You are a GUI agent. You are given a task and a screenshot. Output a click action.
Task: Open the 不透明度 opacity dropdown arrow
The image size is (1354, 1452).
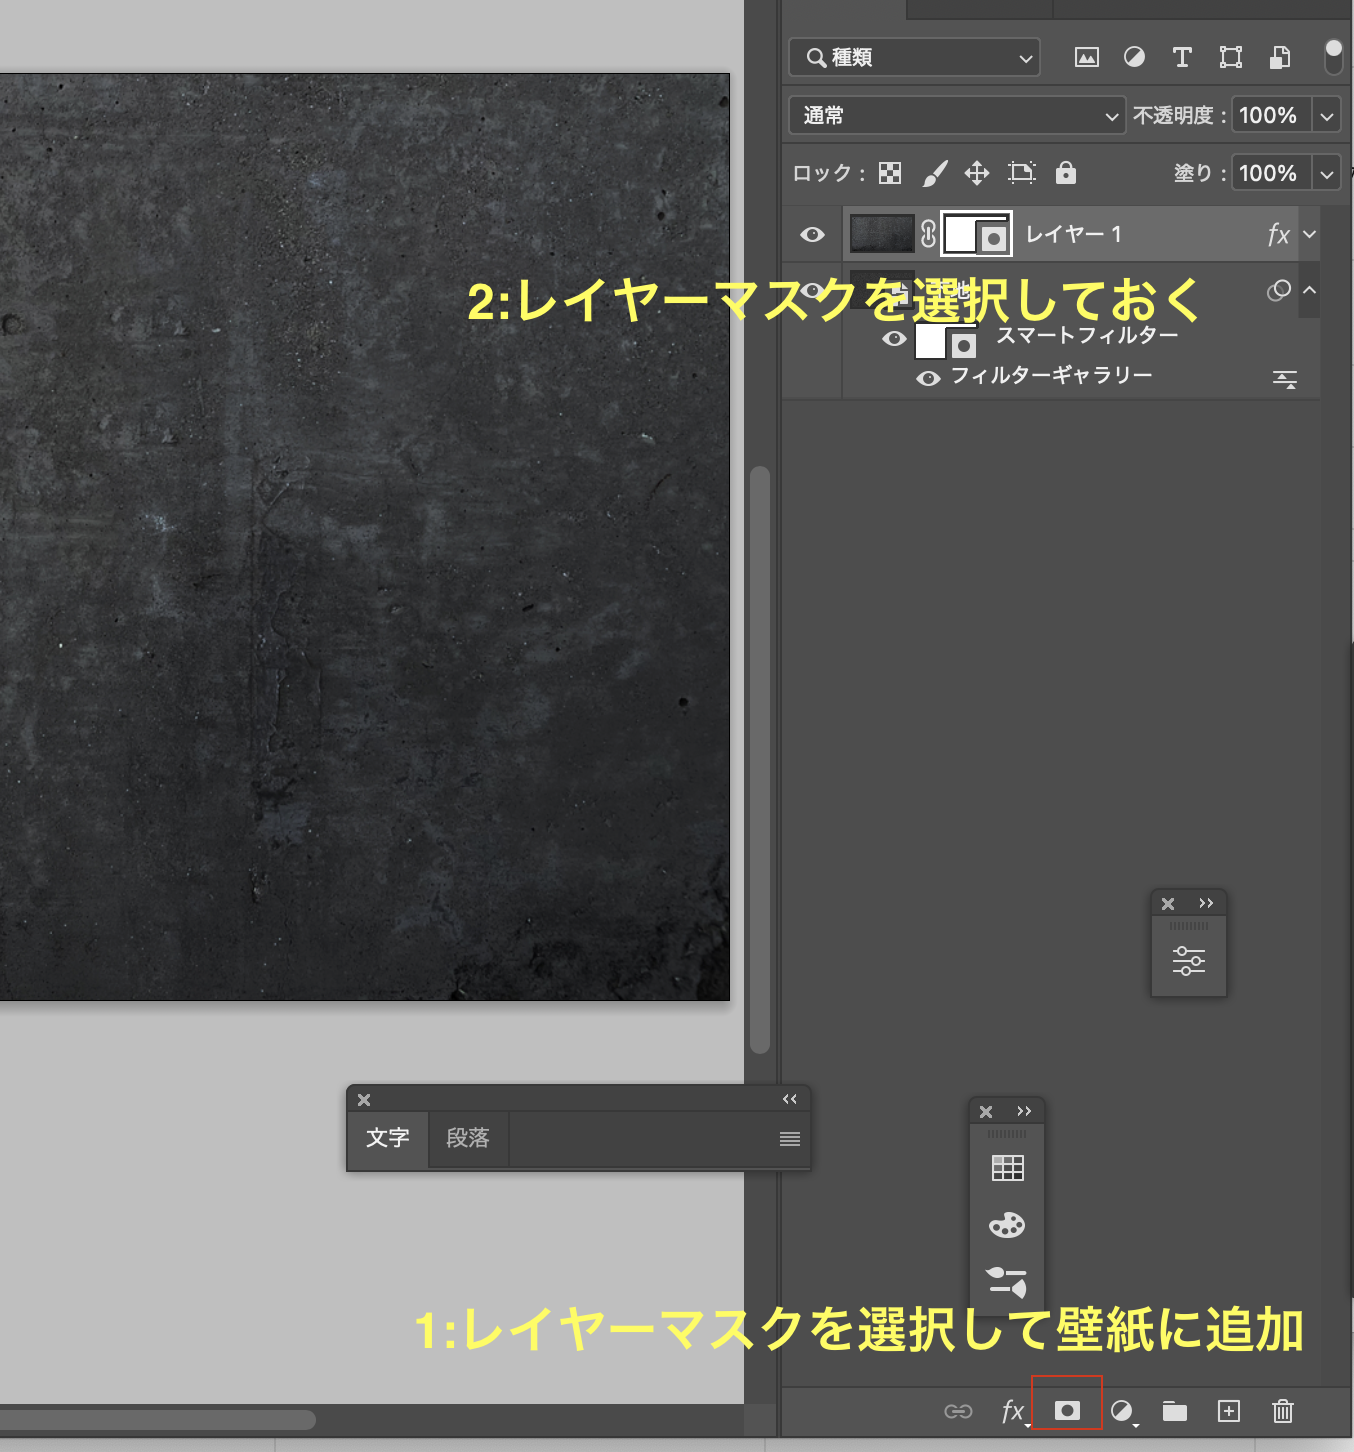[1327, 116]
